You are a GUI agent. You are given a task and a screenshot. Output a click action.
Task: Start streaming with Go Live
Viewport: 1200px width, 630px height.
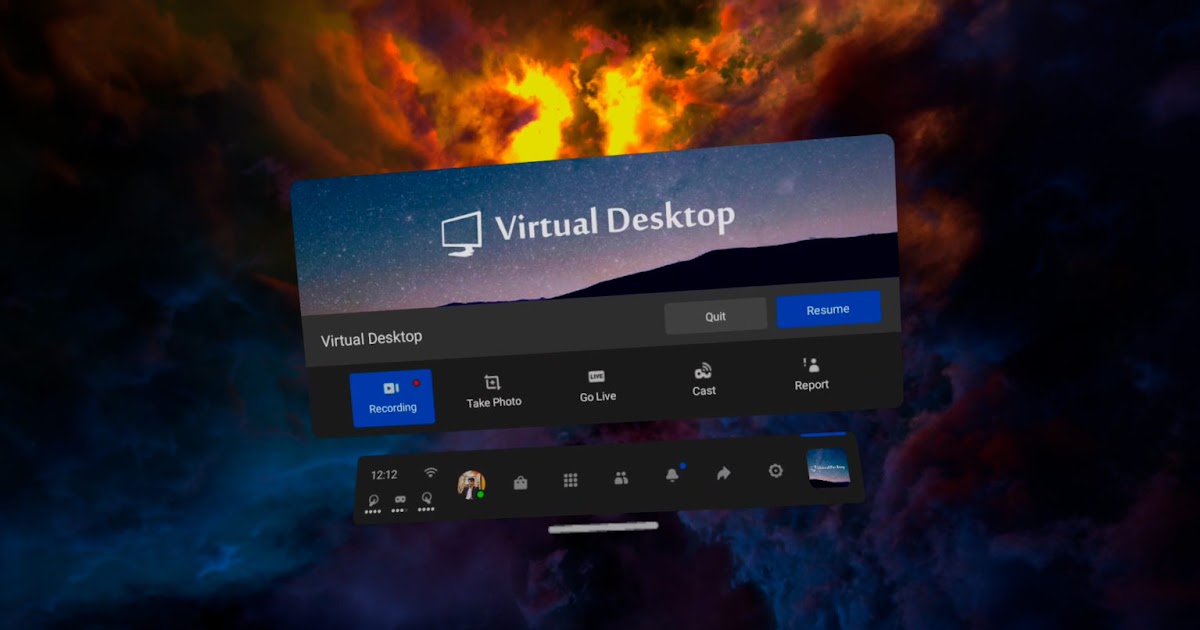(598, 386)
